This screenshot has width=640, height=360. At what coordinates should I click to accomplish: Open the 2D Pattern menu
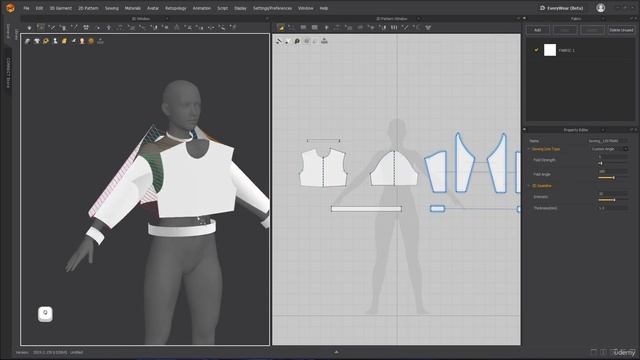[88, 8]
